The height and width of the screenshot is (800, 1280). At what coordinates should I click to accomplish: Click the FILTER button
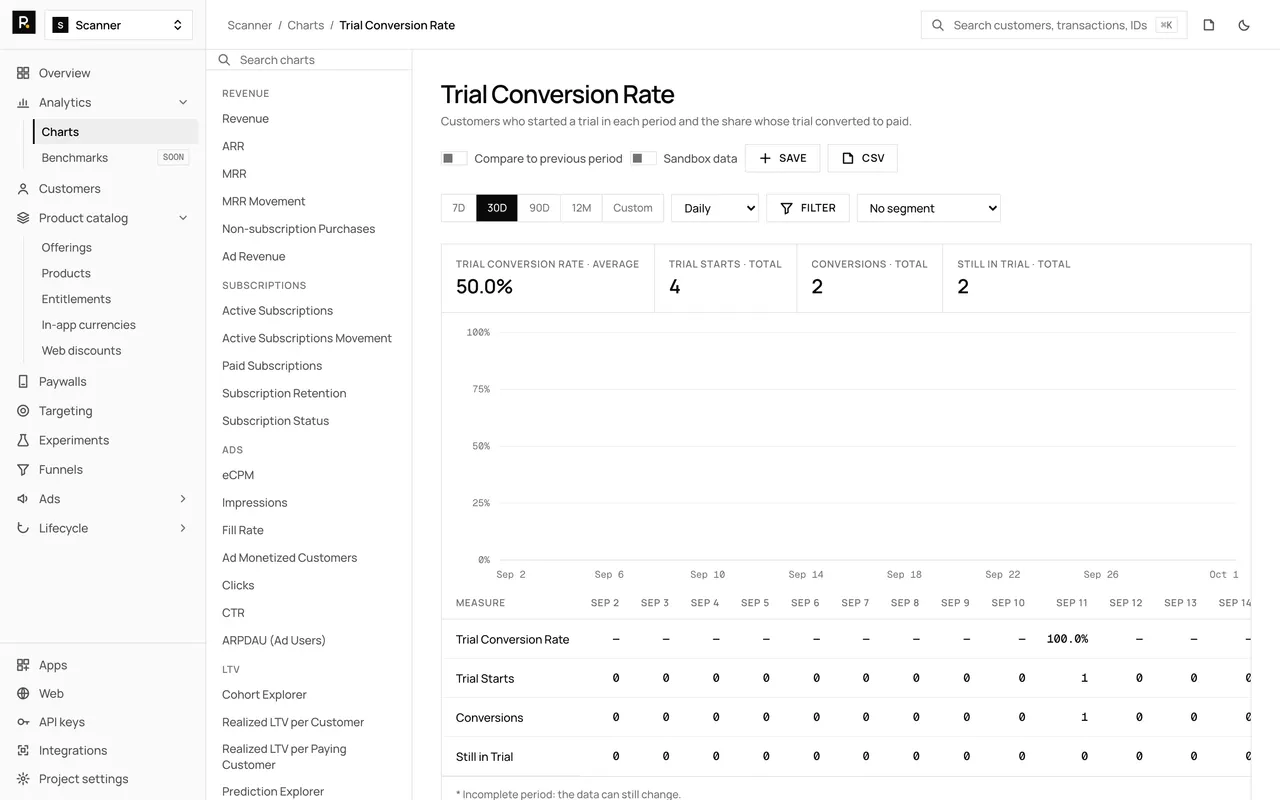808,208
